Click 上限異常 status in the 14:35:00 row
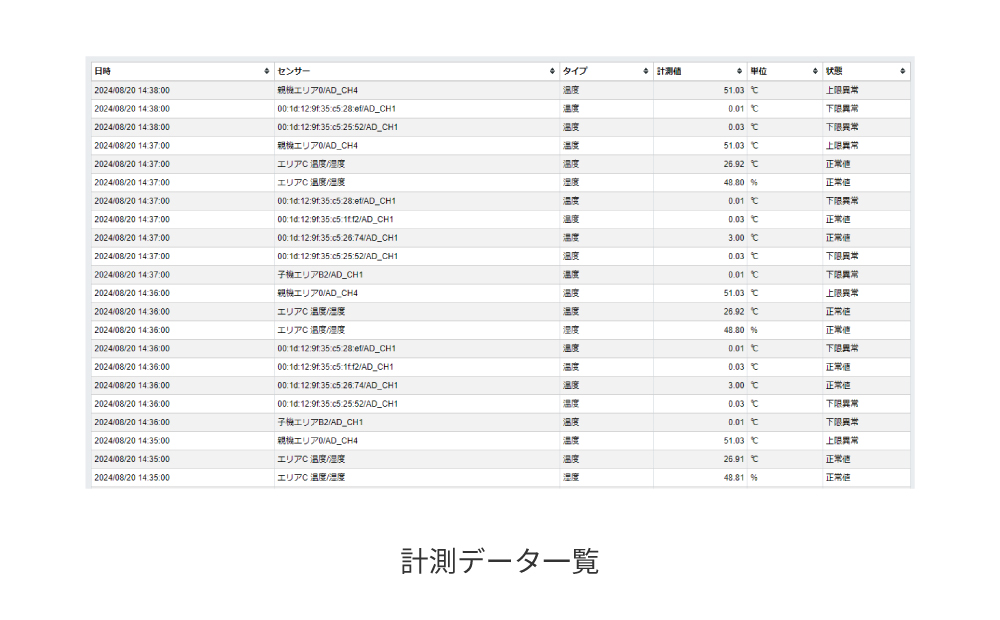The height and width of the screenshot is (620, 1000). [x=842, y=441]
